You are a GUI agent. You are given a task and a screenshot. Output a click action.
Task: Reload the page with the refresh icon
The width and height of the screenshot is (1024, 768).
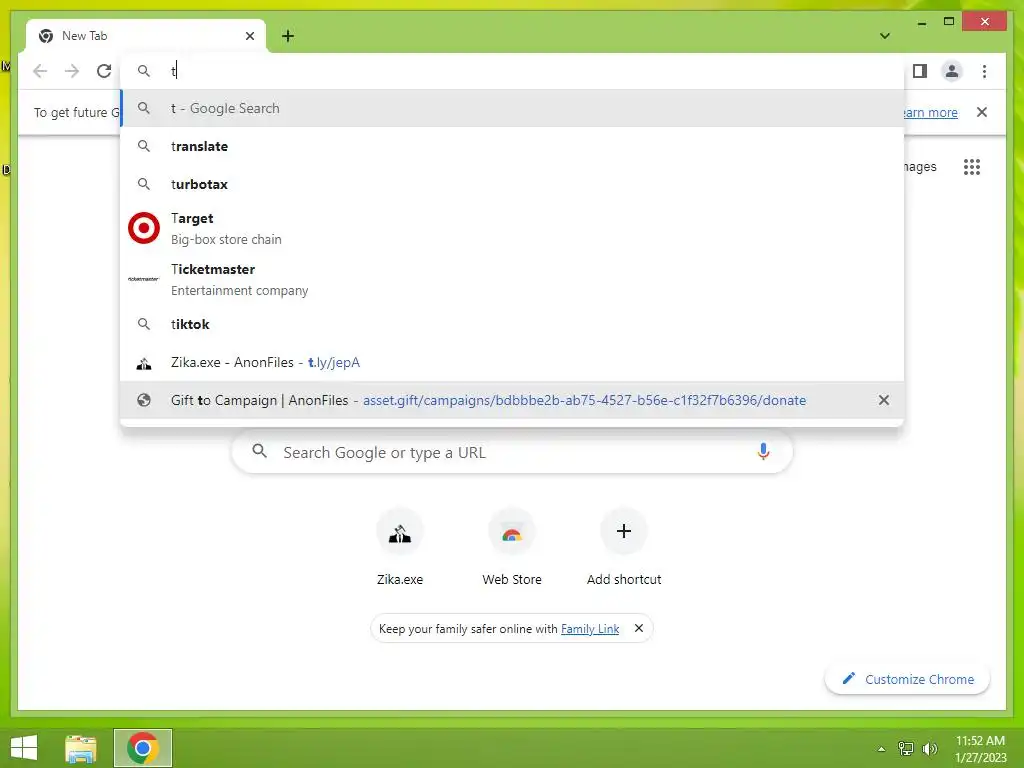(104, 71)
